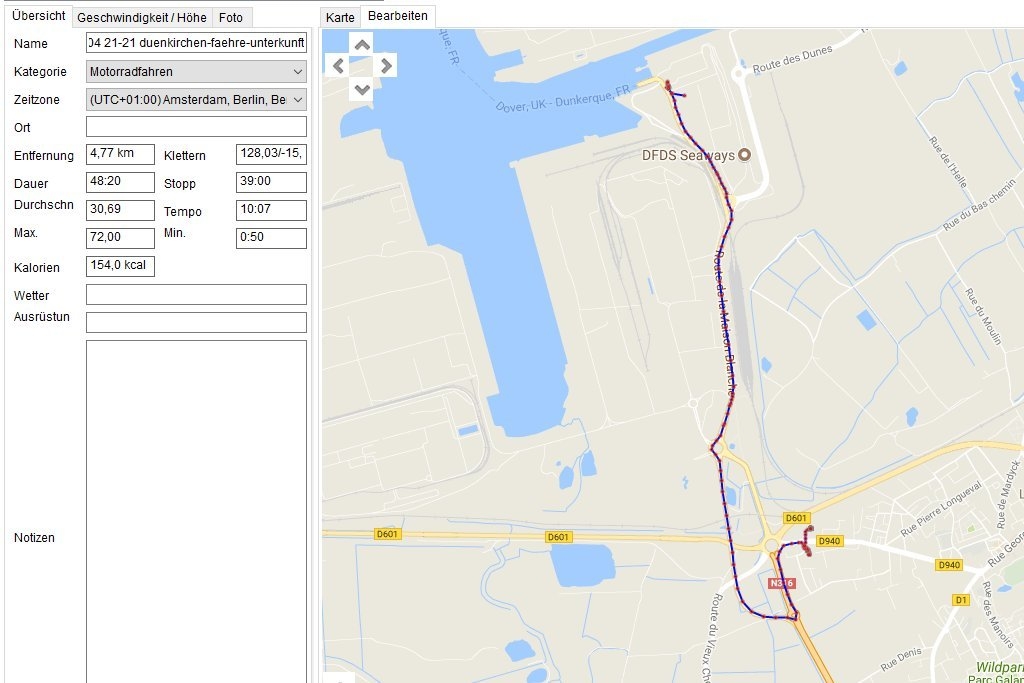Open the Kategorie dropdown
This screenshot has width=1024, height=683.
pyautogui.click(x=196, y=72)
